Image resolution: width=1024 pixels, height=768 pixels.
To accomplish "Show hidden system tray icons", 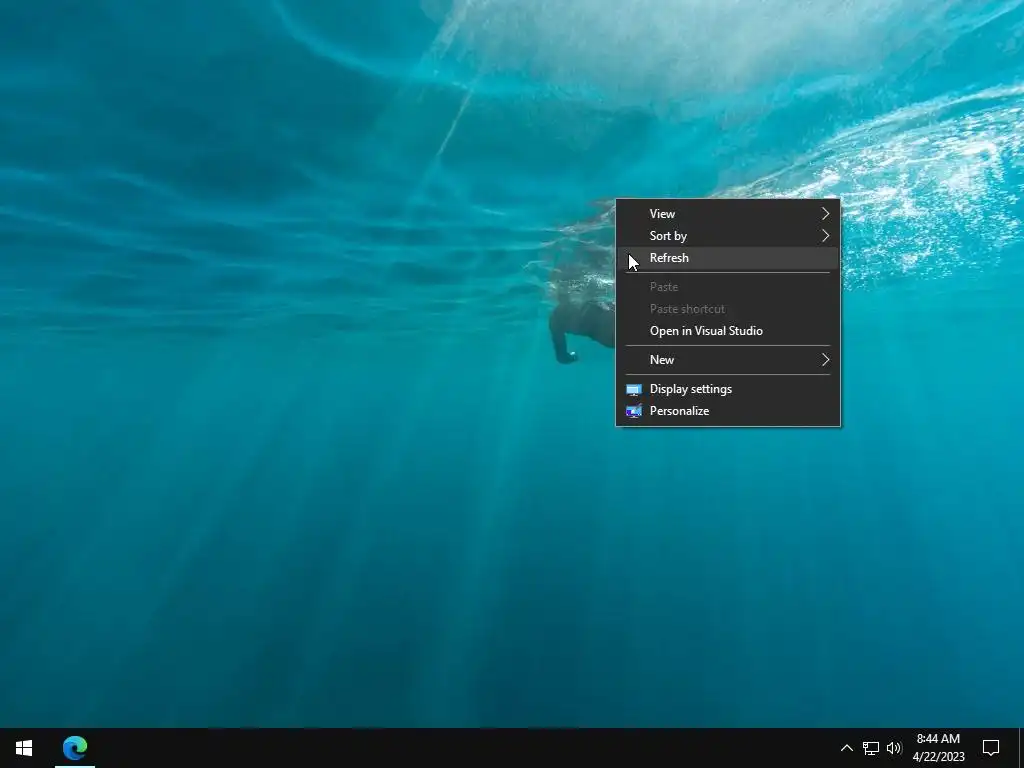I will click(846, 748).
